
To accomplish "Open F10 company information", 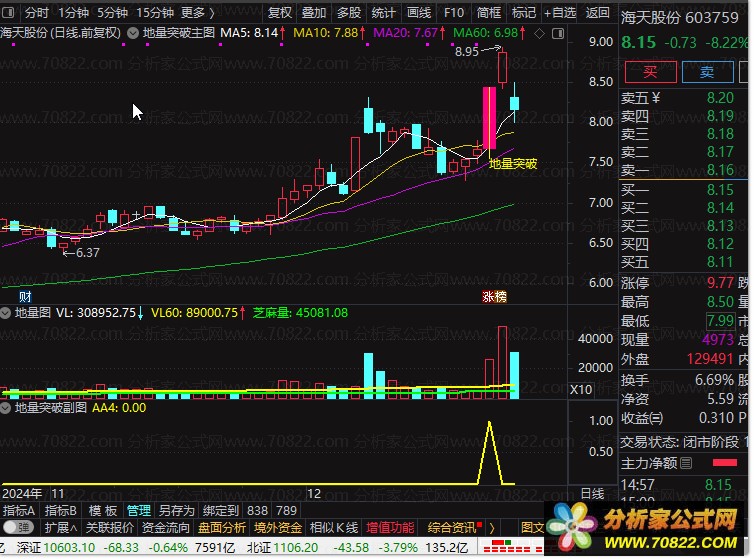I will (453, 13).
